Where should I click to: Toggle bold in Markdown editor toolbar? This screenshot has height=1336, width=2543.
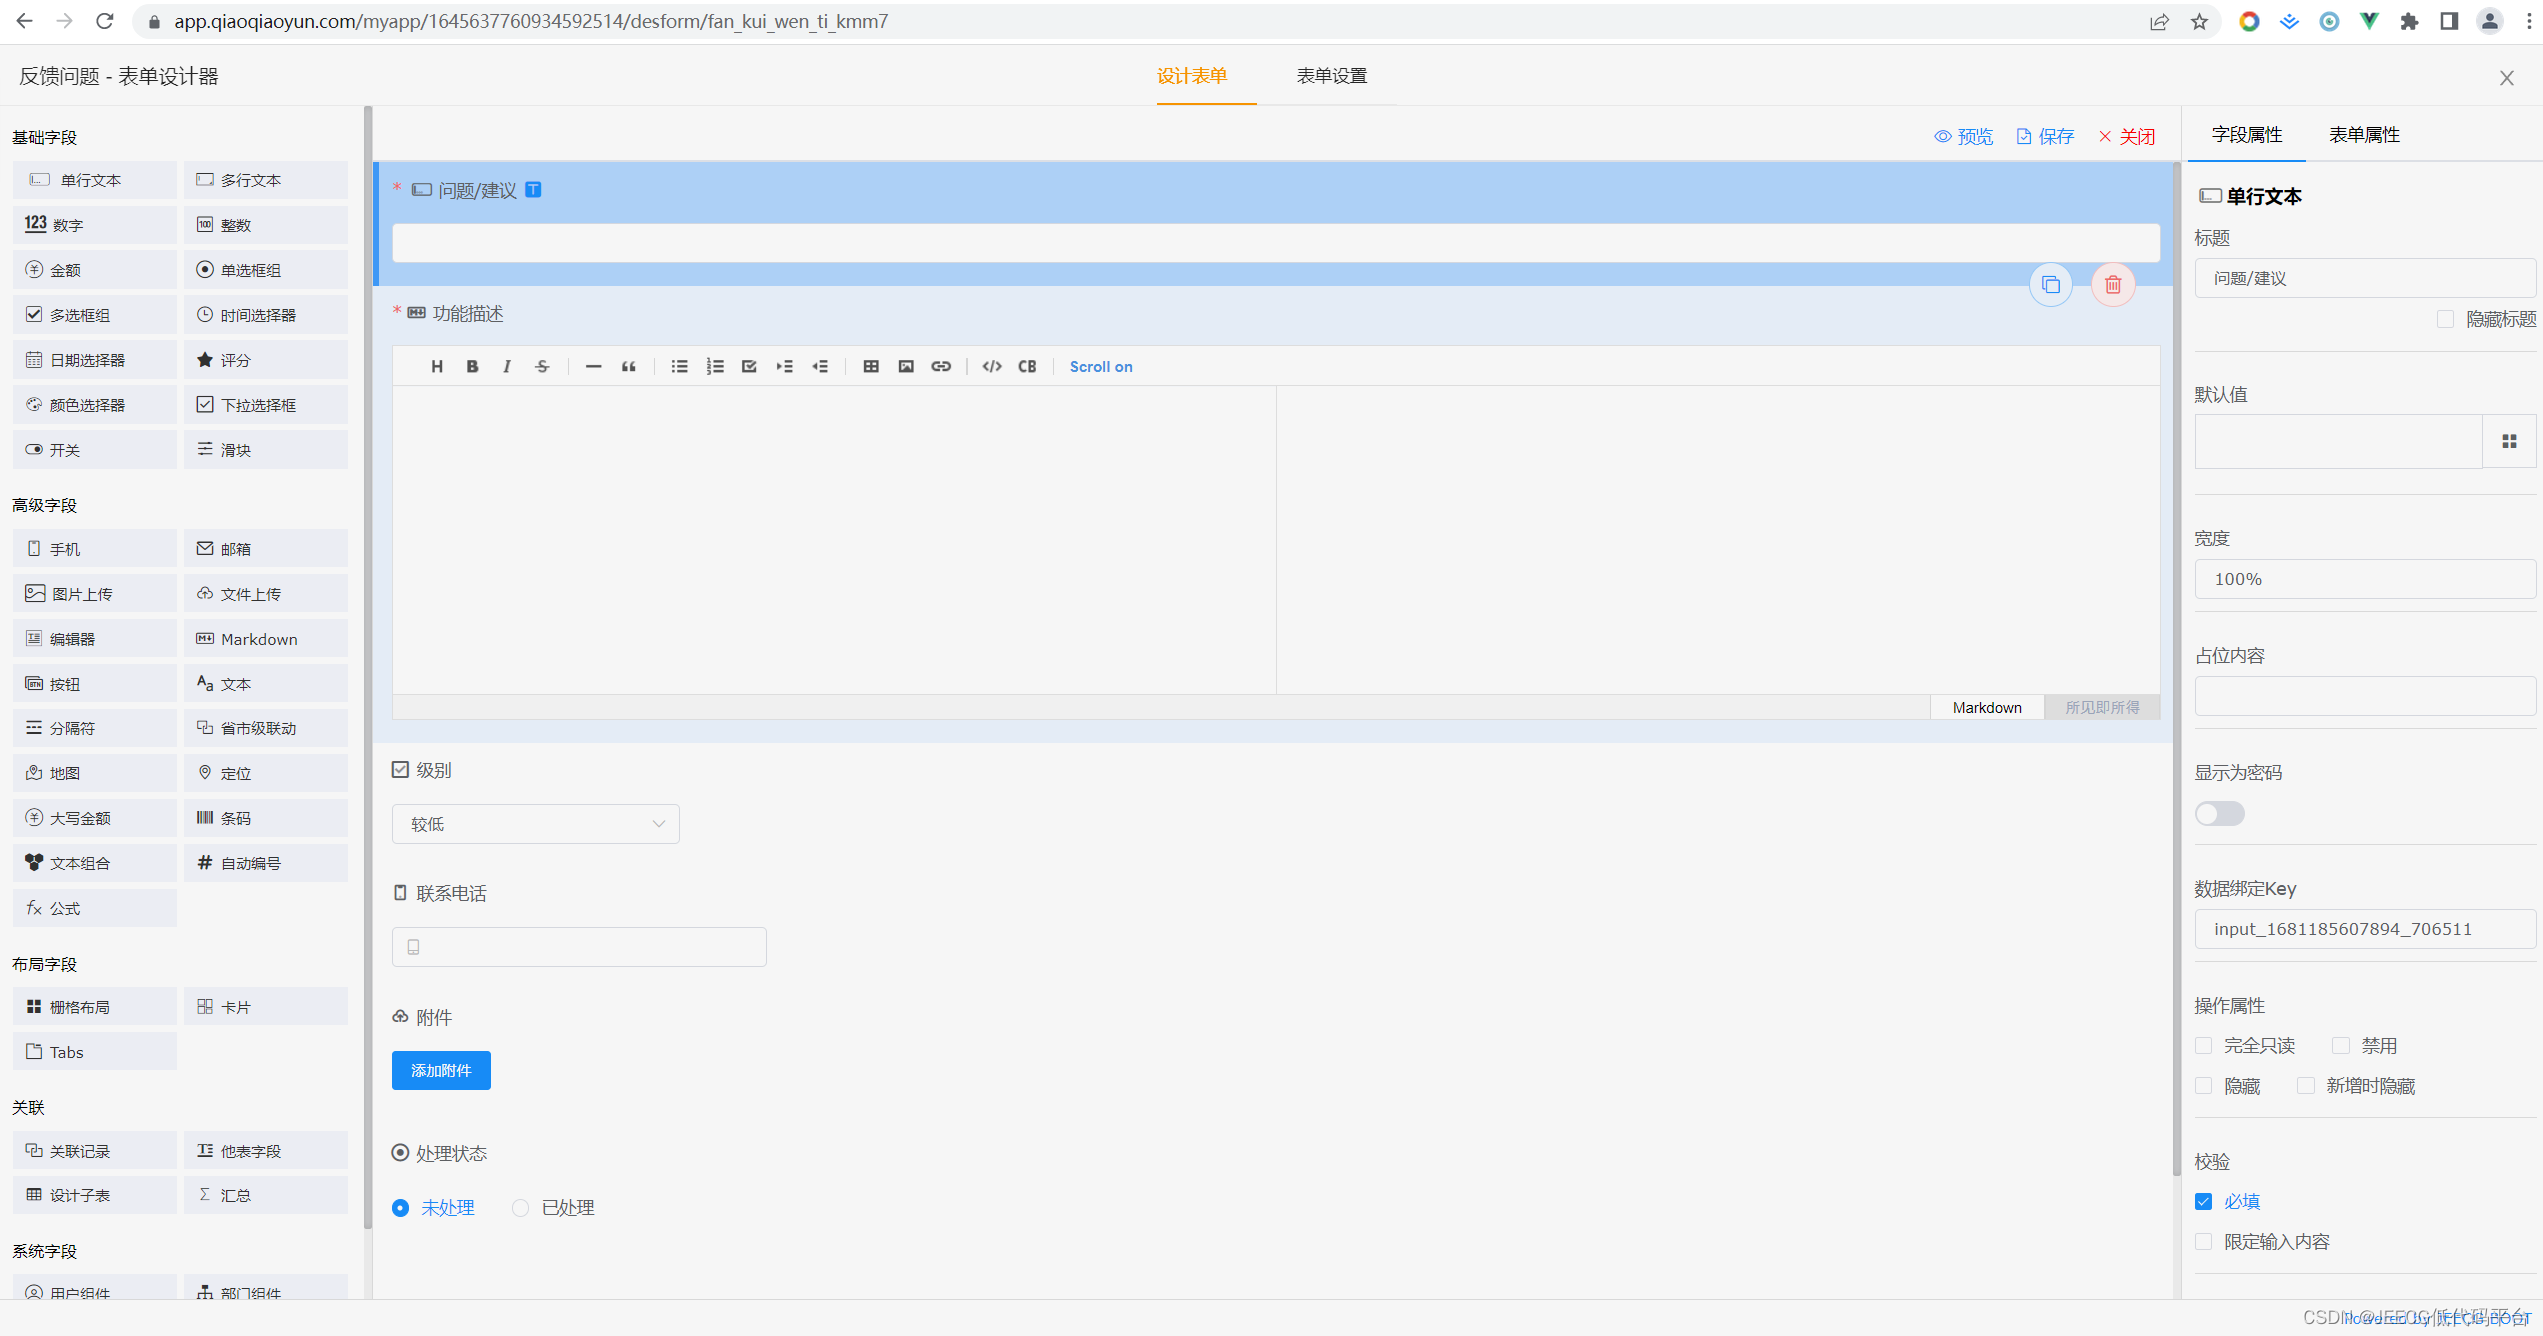[x=472, y=366]
